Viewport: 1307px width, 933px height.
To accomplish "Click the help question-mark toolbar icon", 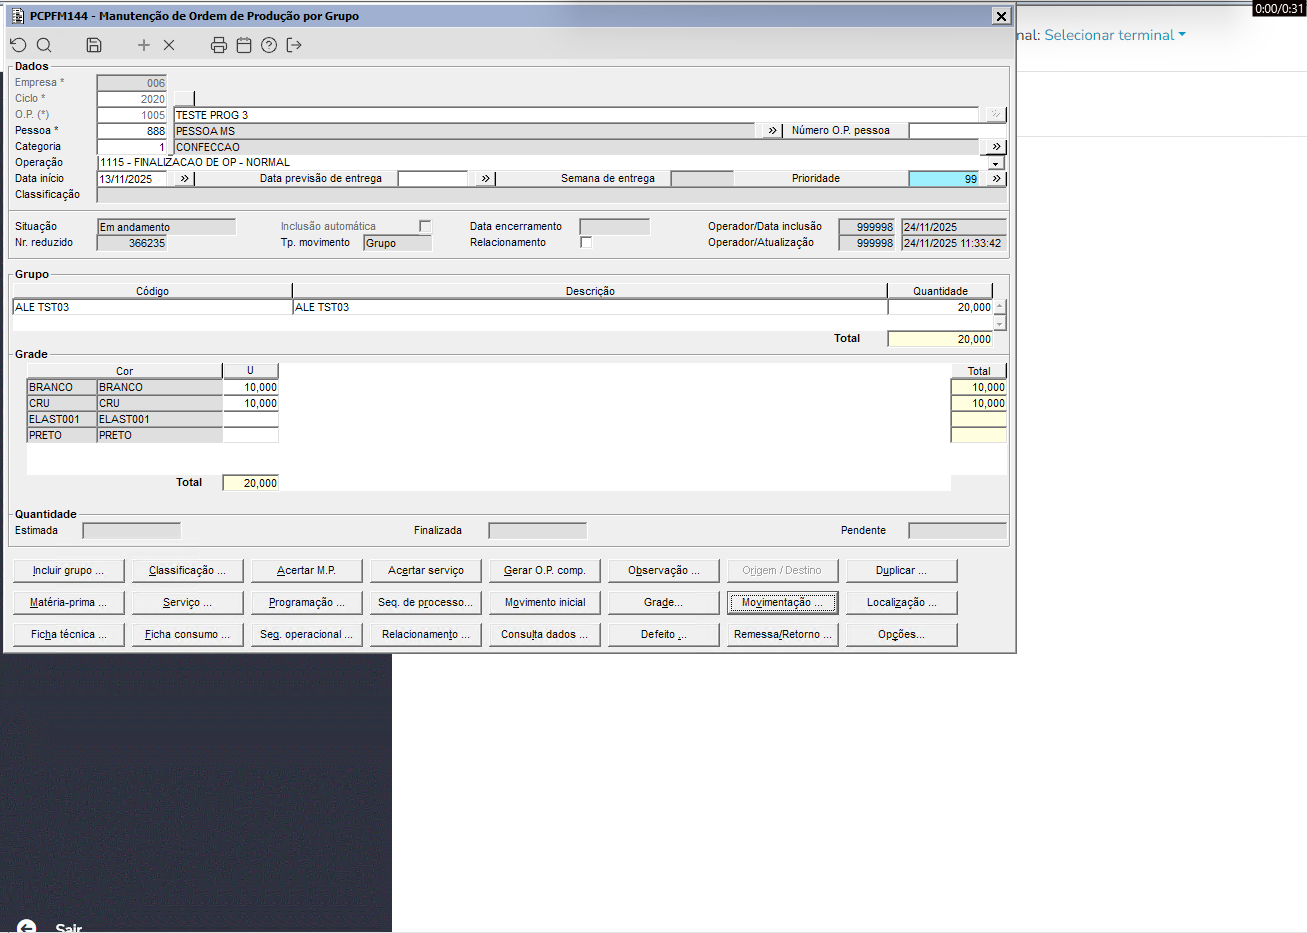I will [x=269, y=45].
